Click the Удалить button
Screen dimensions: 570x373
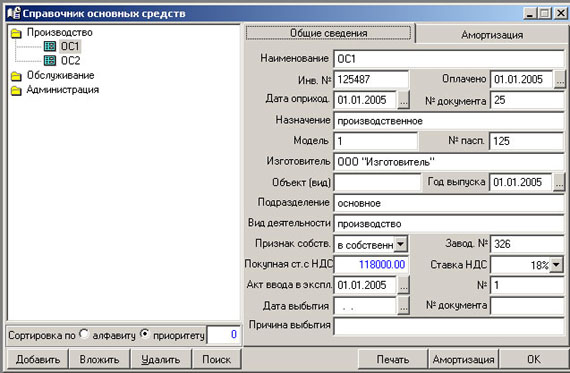point(161,360)
